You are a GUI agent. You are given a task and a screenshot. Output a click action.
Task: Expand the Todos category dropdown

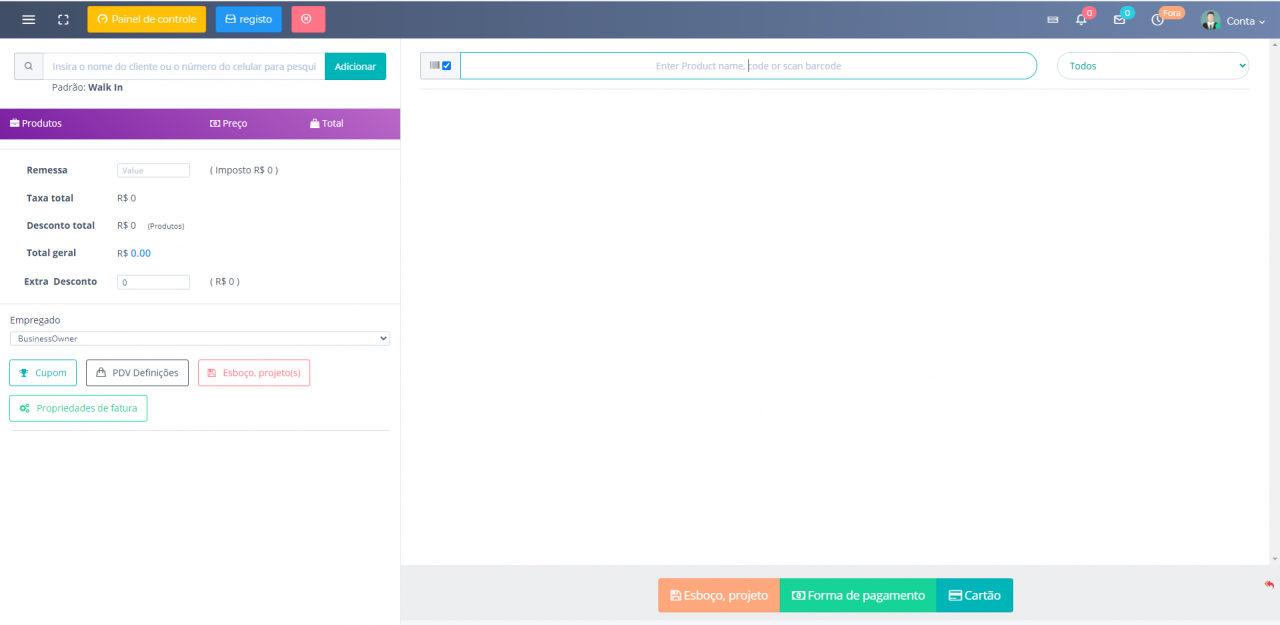click(1152, 66)
